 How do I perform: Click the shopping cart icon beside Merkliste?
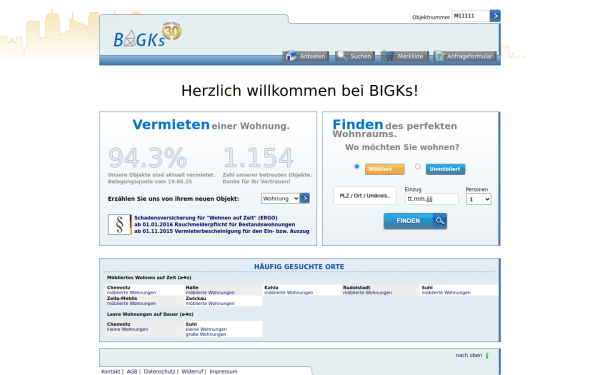[389, 56]
